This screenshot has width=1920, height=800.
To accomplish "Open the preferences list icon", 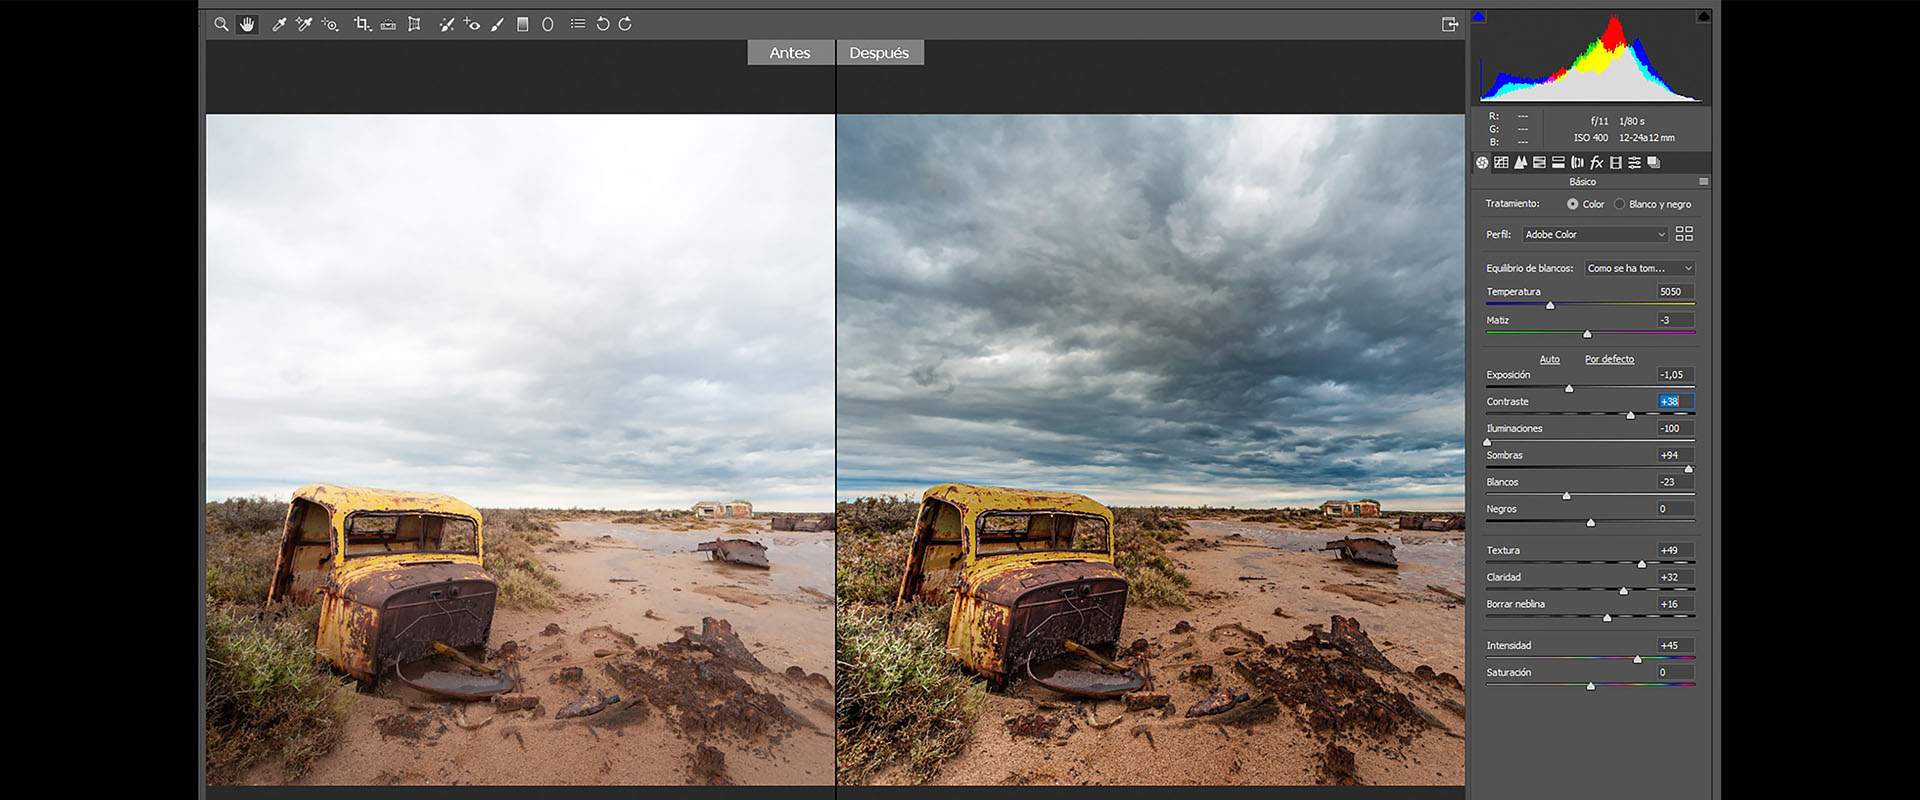I will click(x=578, y=24).
